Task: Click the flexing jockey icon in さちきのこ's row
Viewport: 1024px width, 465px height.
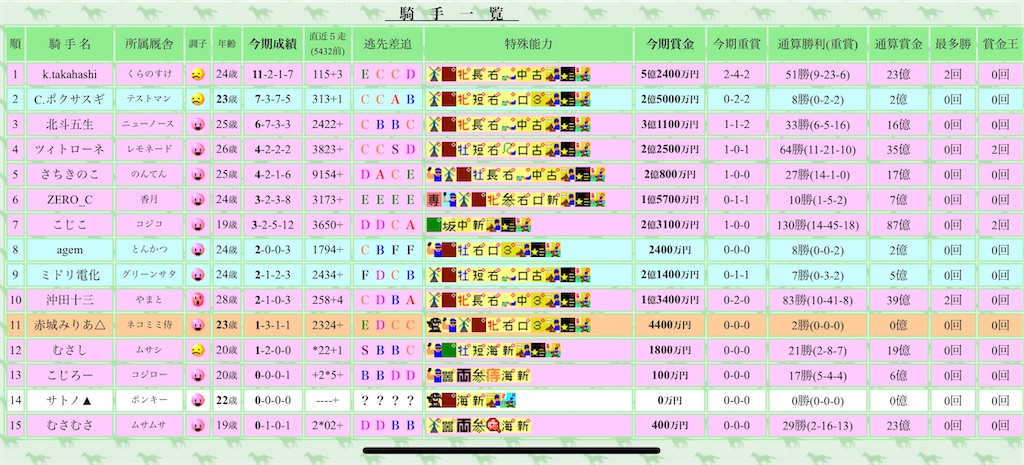Action: (434, 174)
